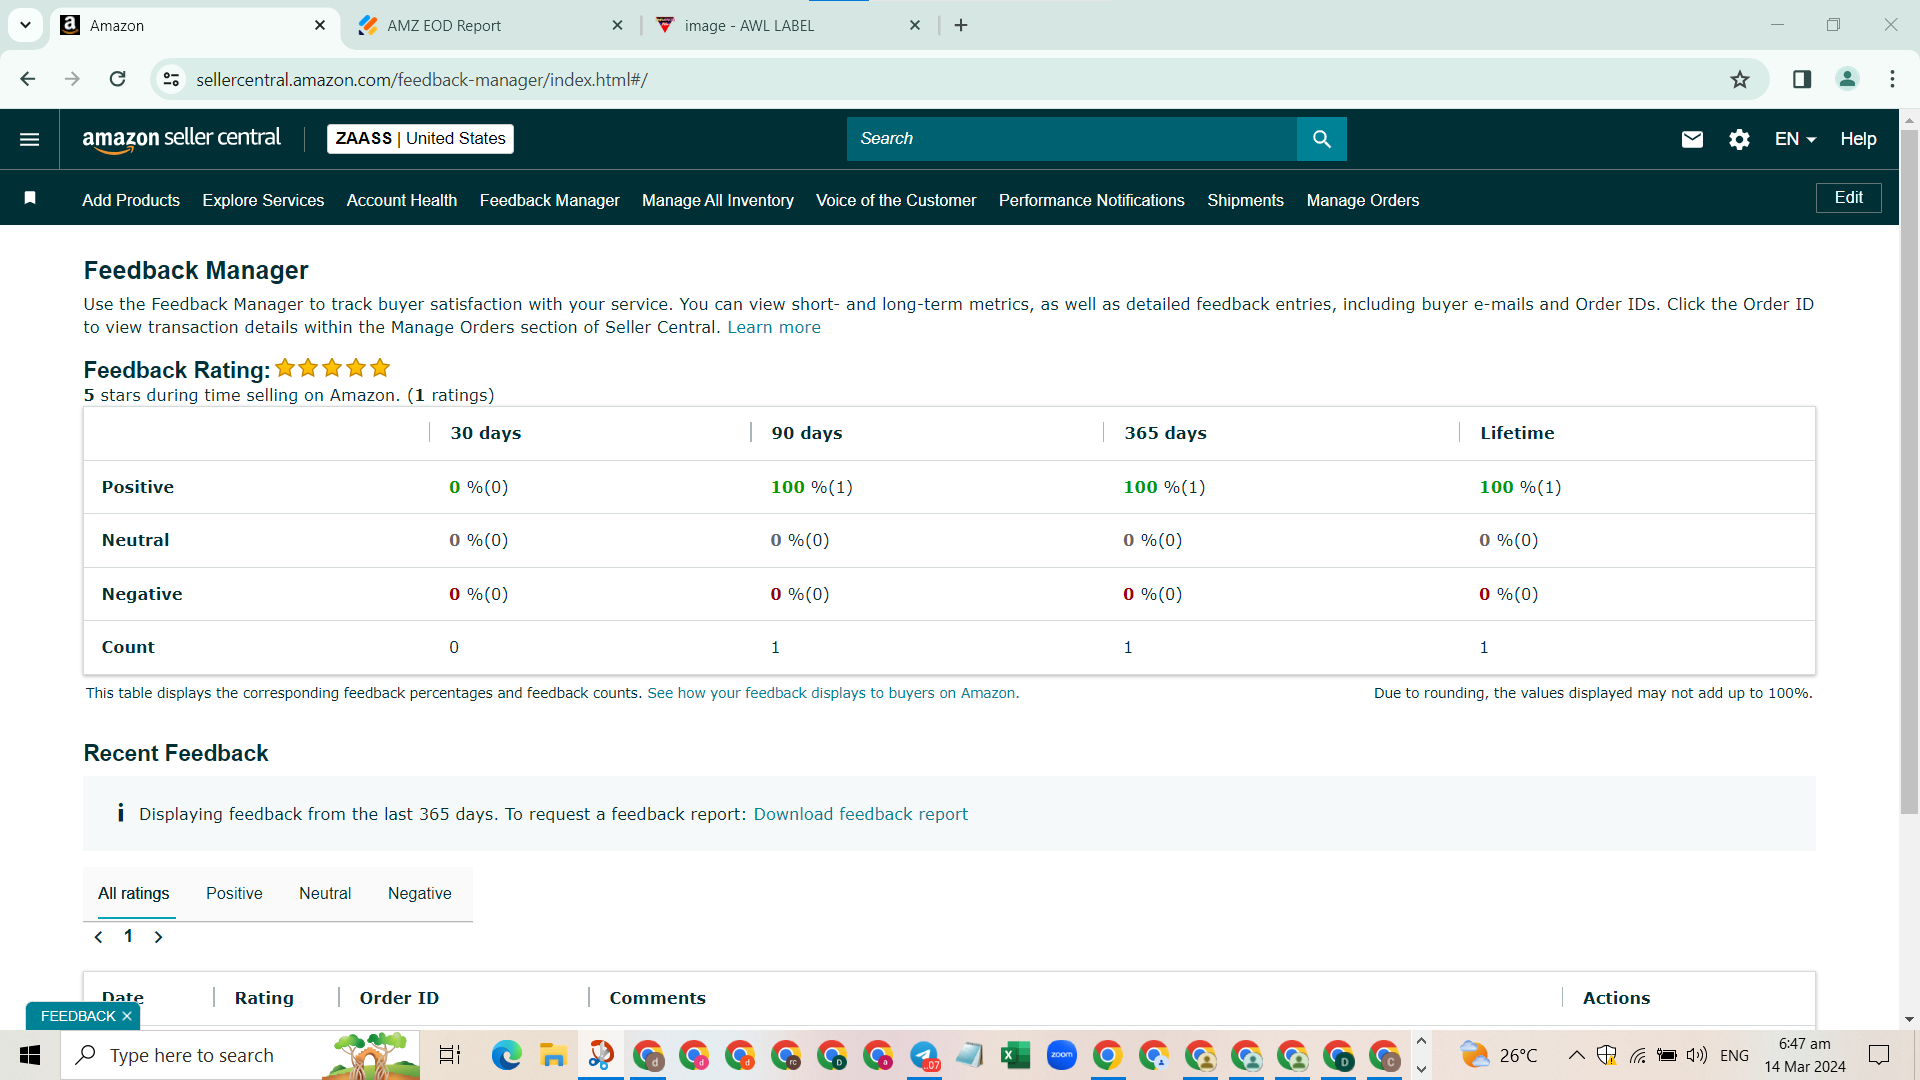
Task: Click the Learn more link
Action: pos(773,327)
